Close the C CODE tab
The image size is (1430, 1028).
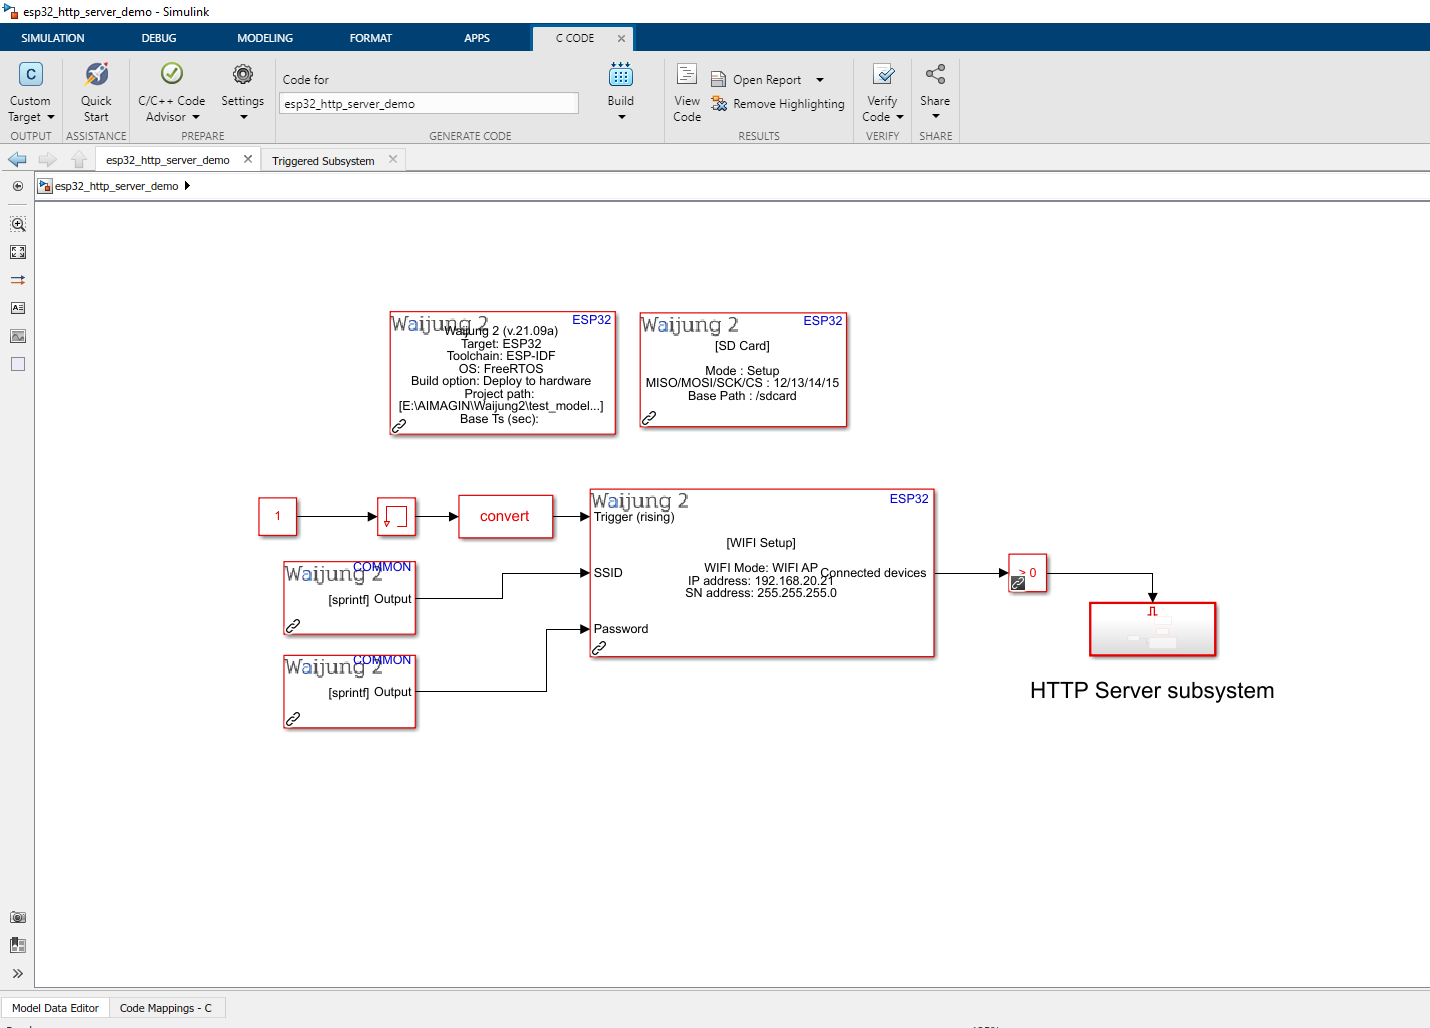click(621, 38)
